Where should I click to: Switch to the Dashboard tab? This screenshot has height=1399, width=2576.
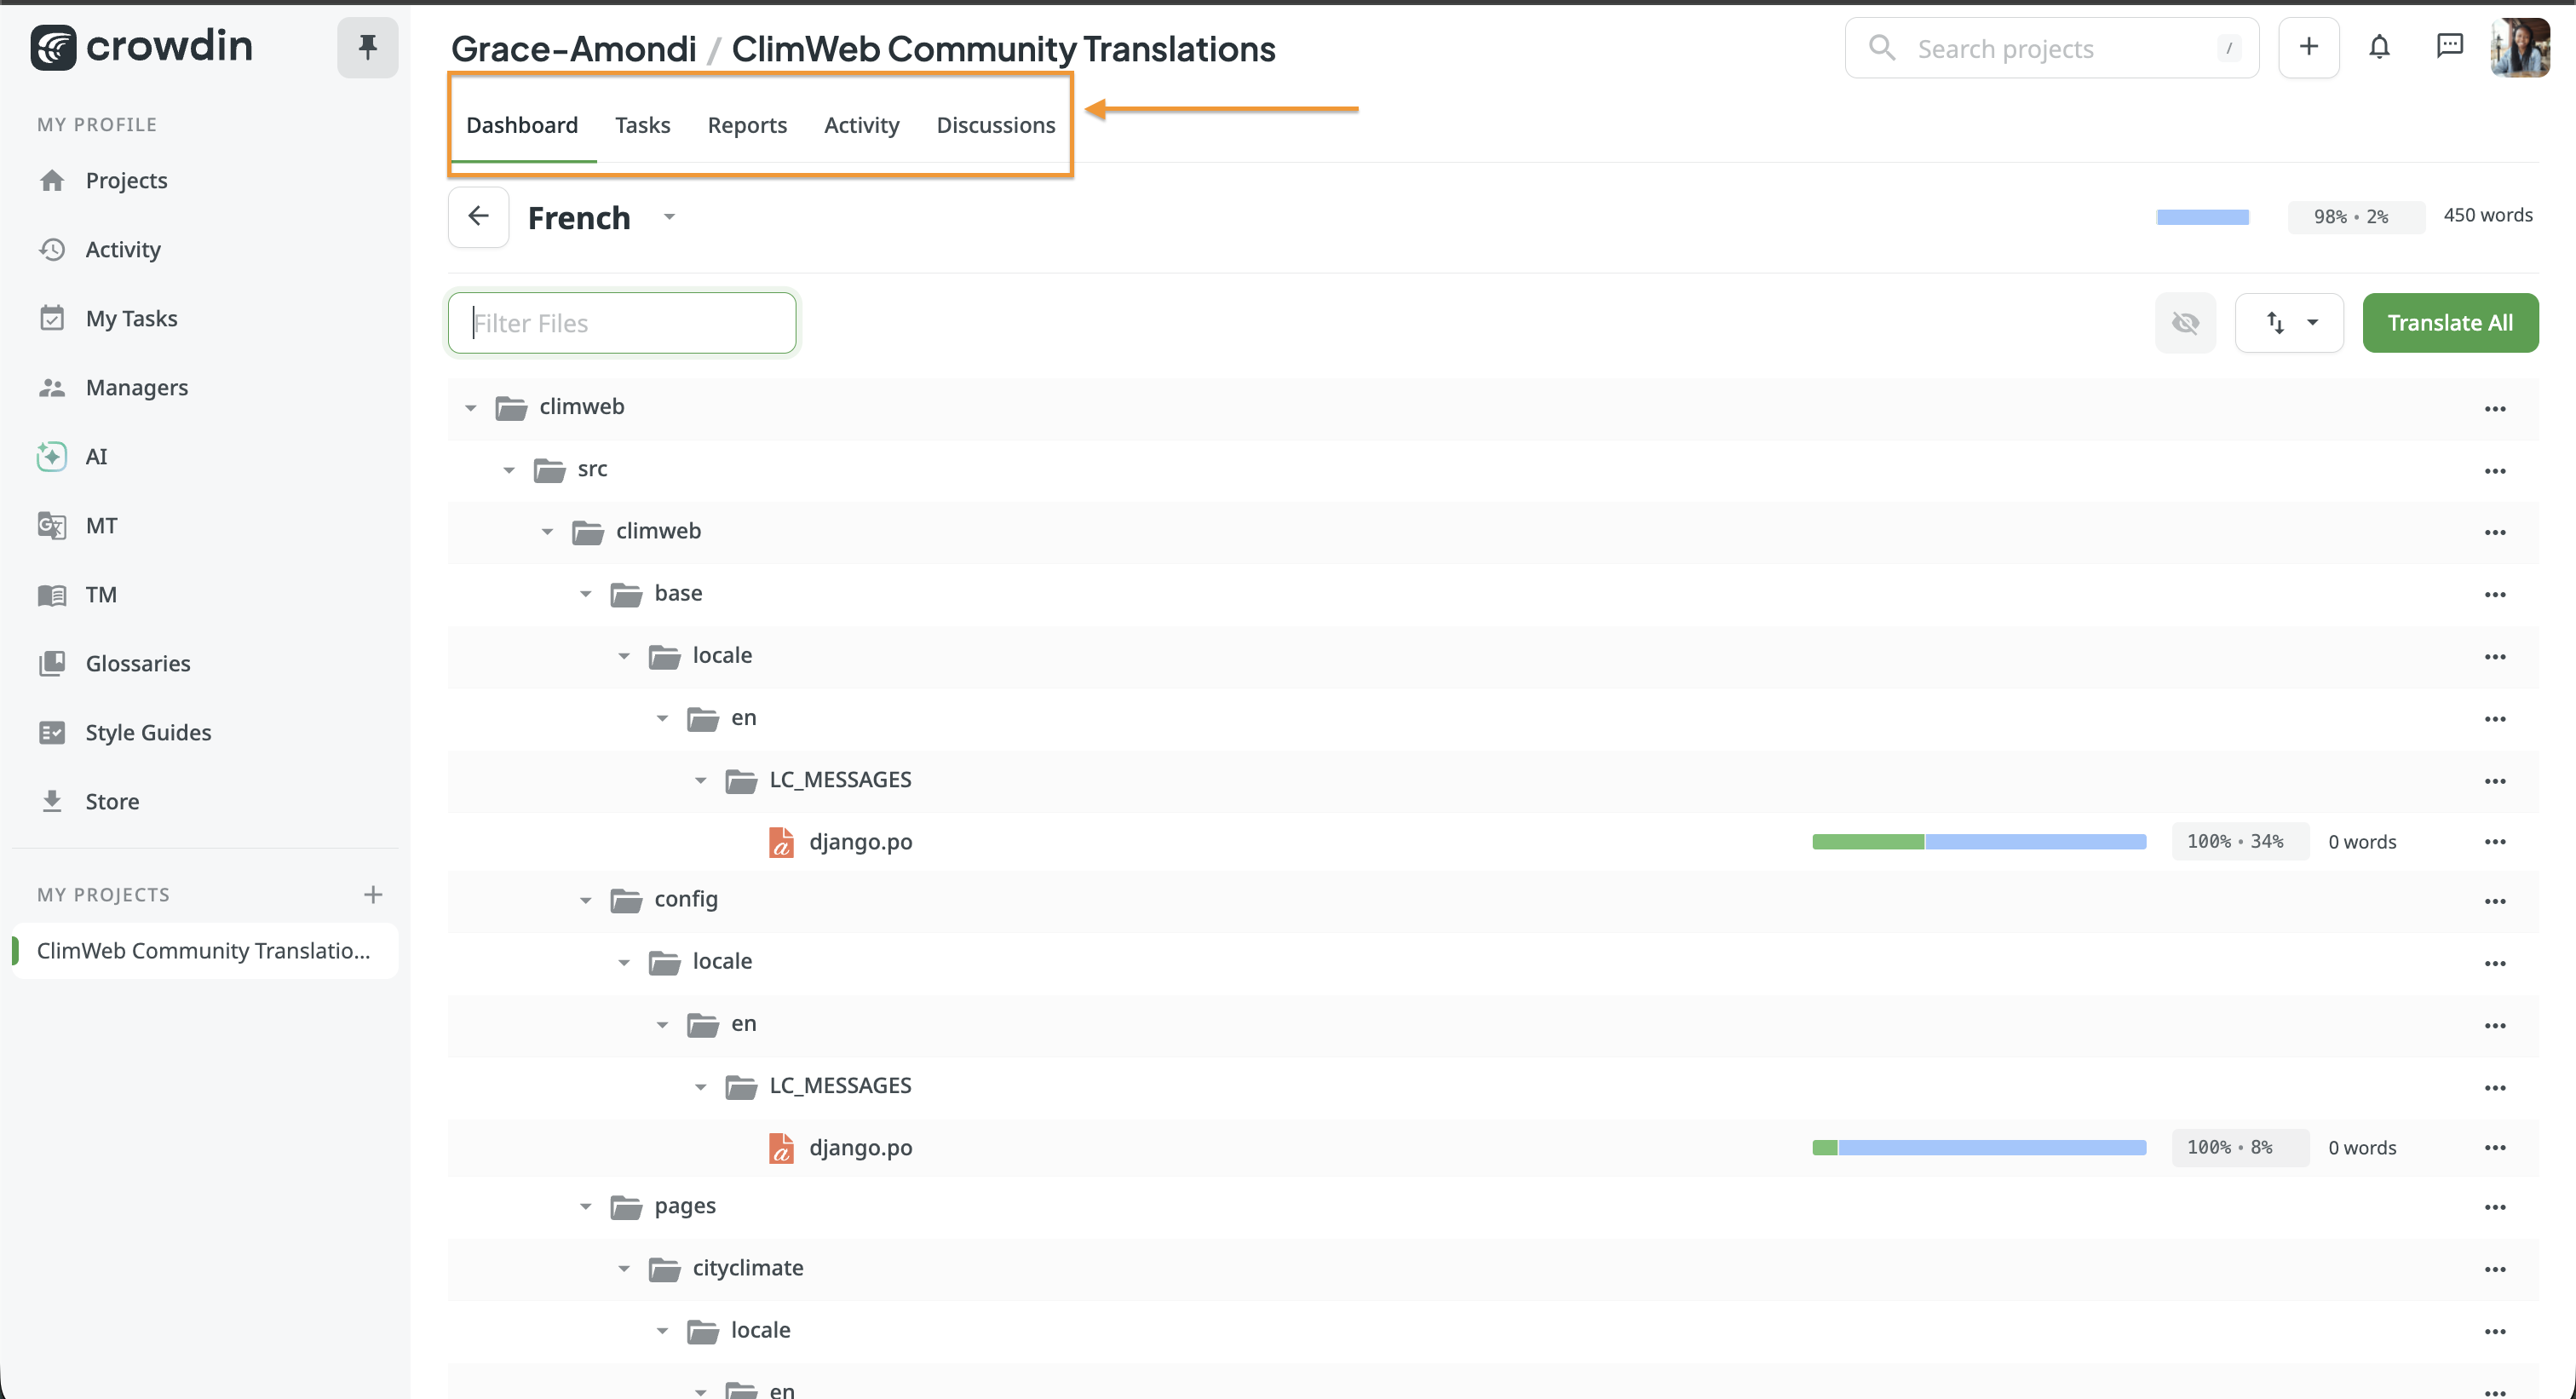tap(522, 125)
